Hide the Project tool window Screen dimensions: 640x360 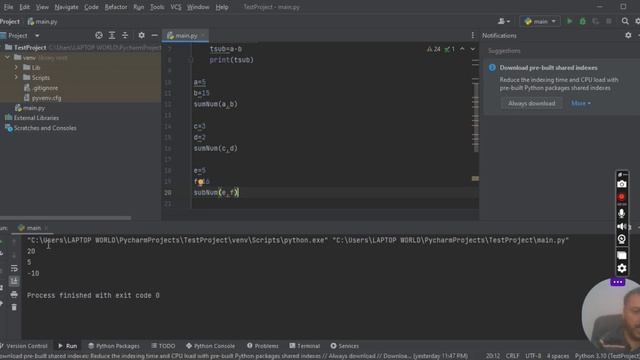pos(154,36)
